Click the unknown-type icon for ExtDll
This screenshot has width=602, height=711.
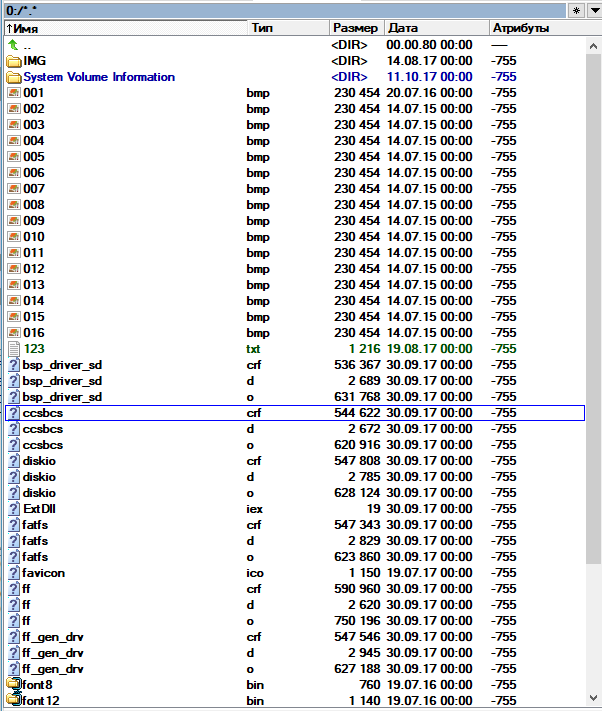coord(14,509)
